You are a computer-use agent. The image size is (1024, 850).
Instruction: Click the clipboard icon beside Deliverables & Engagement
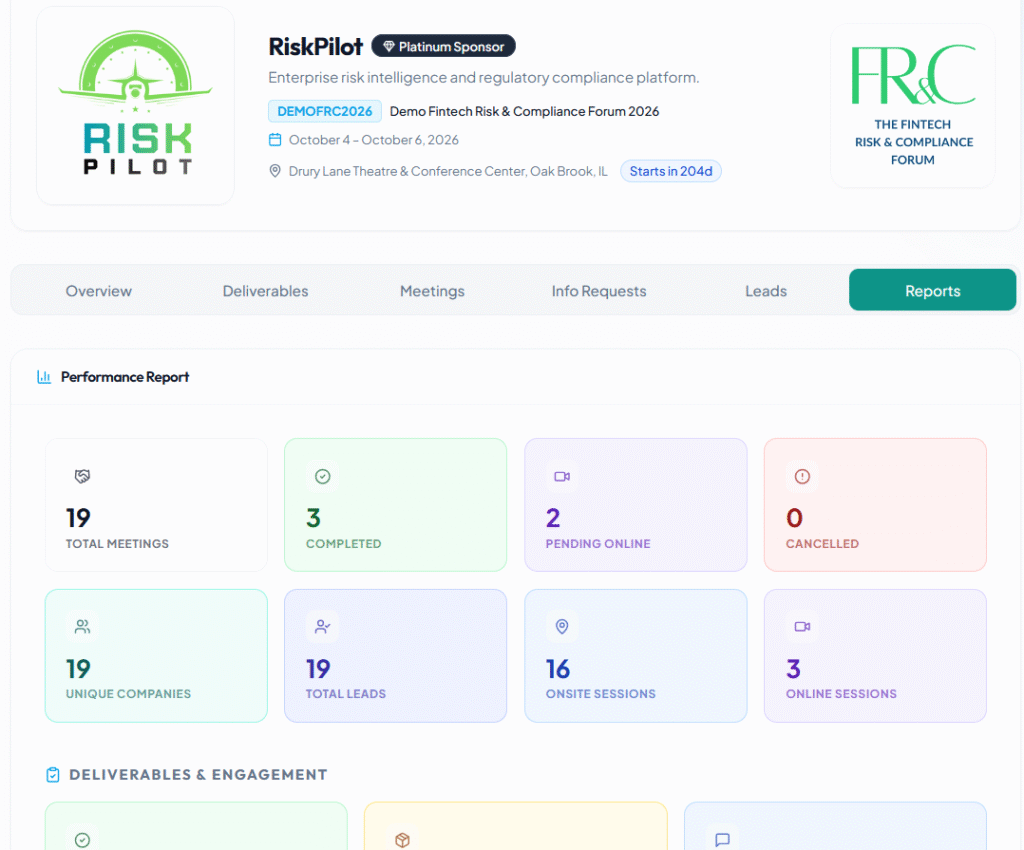point(53,775)
